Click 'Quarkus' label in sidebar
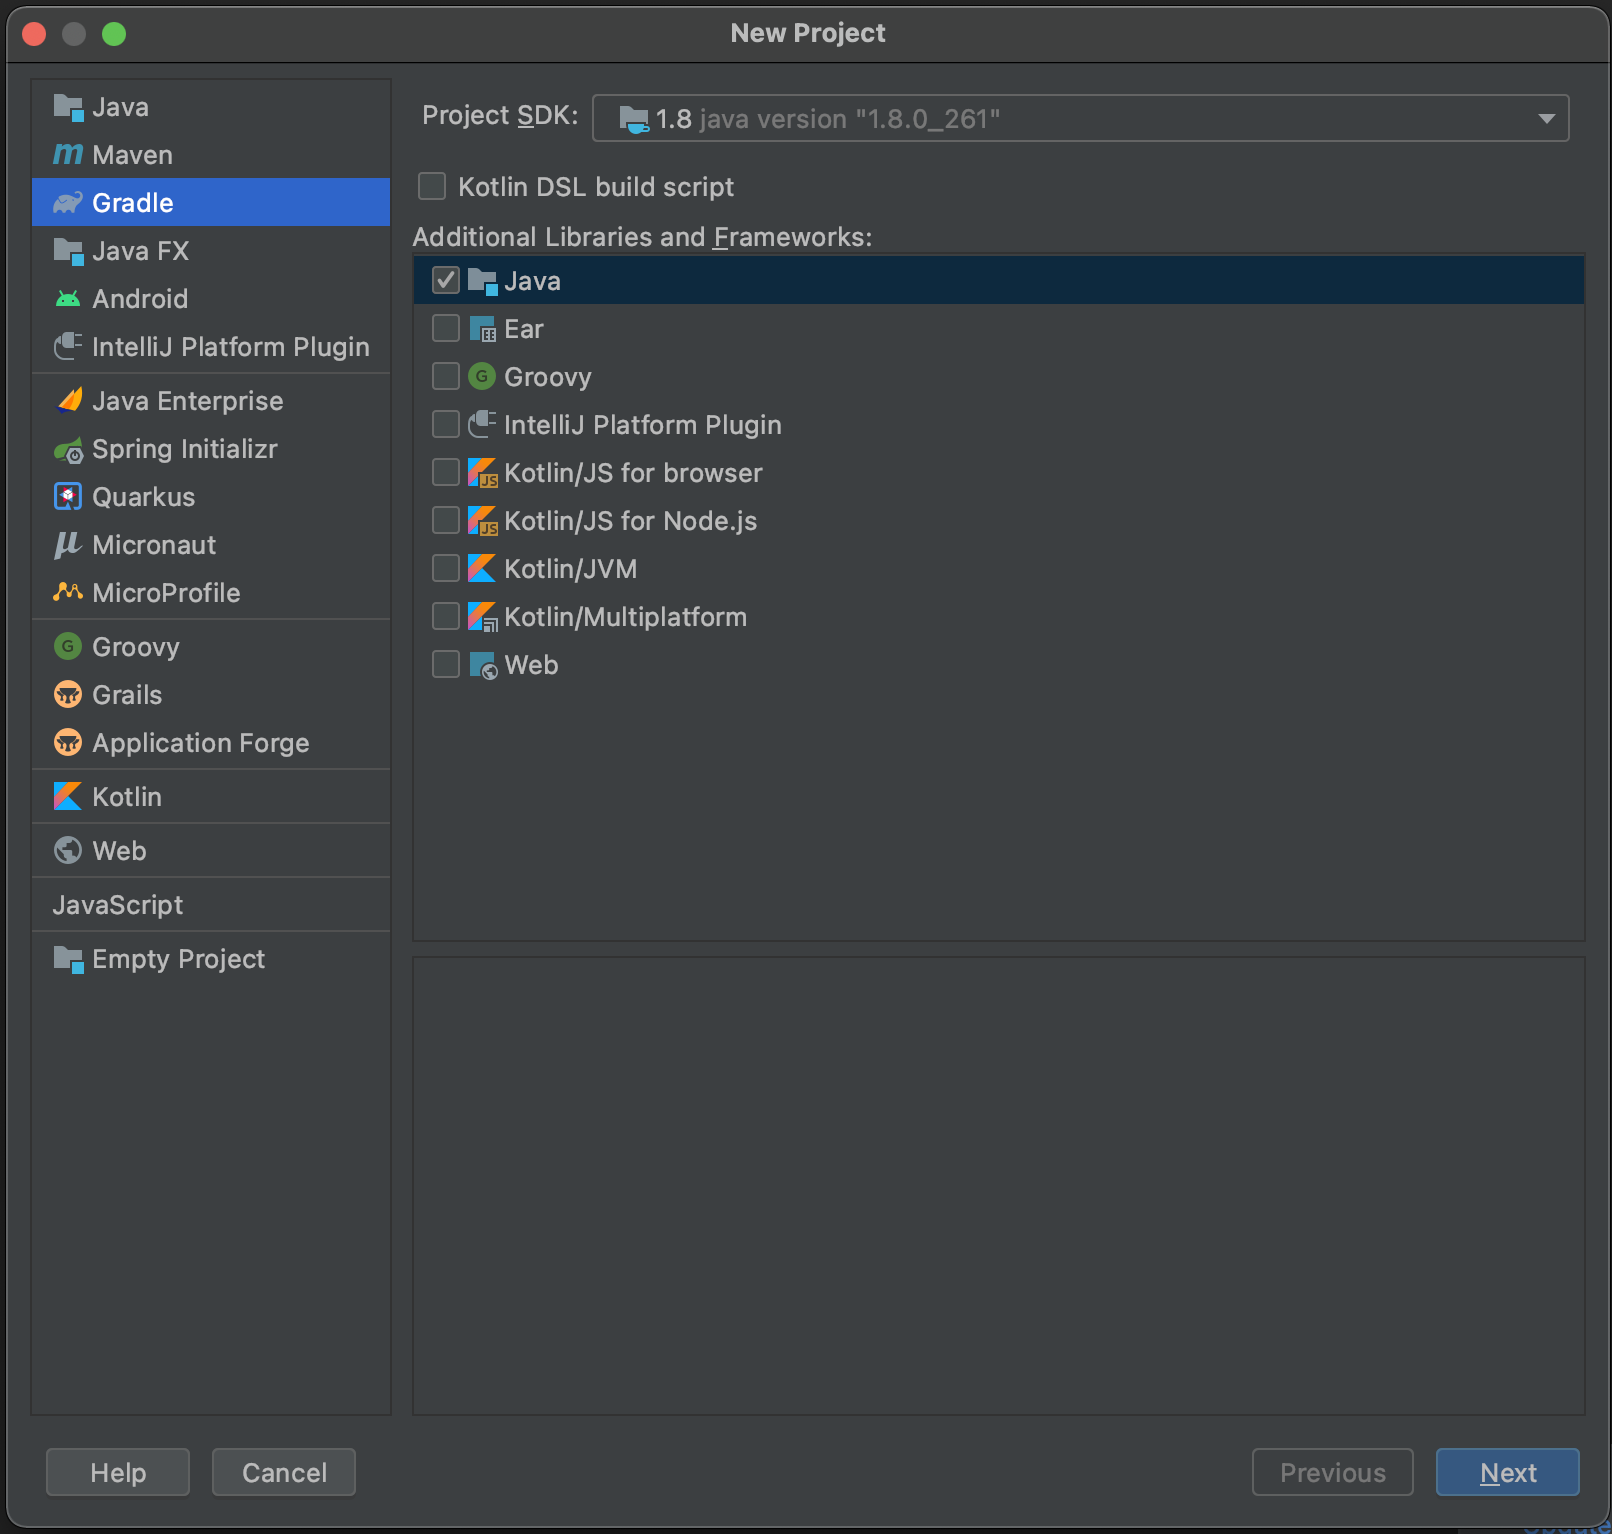 coord(144,497)
